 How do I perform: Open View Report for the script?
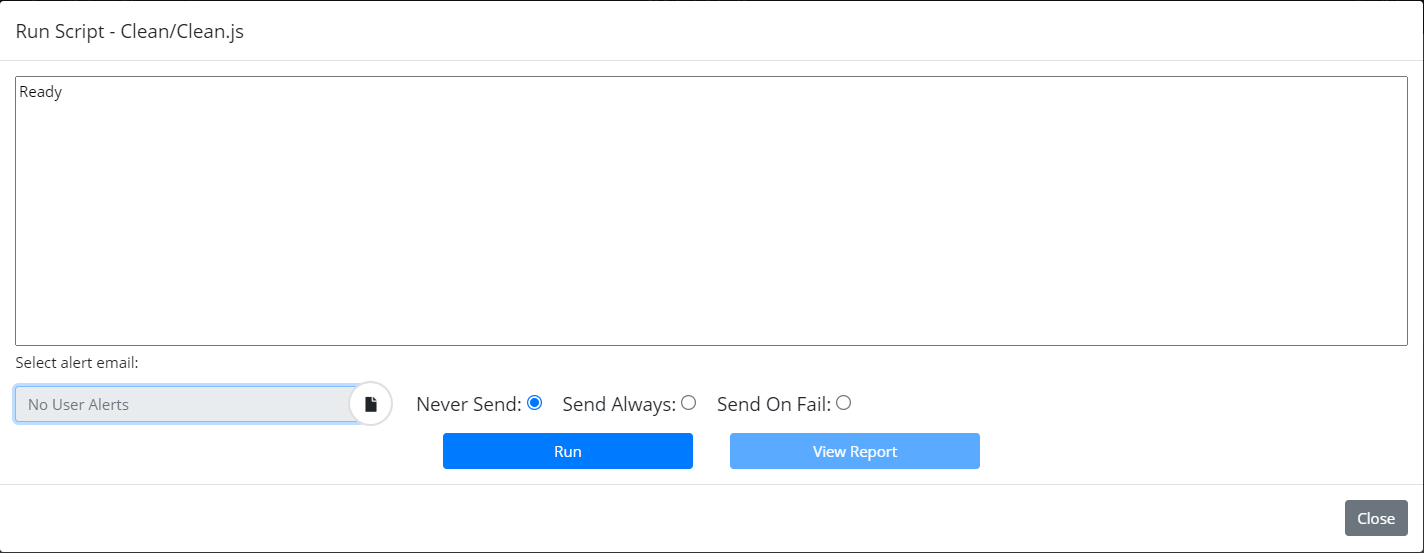[x=855, y=451]
